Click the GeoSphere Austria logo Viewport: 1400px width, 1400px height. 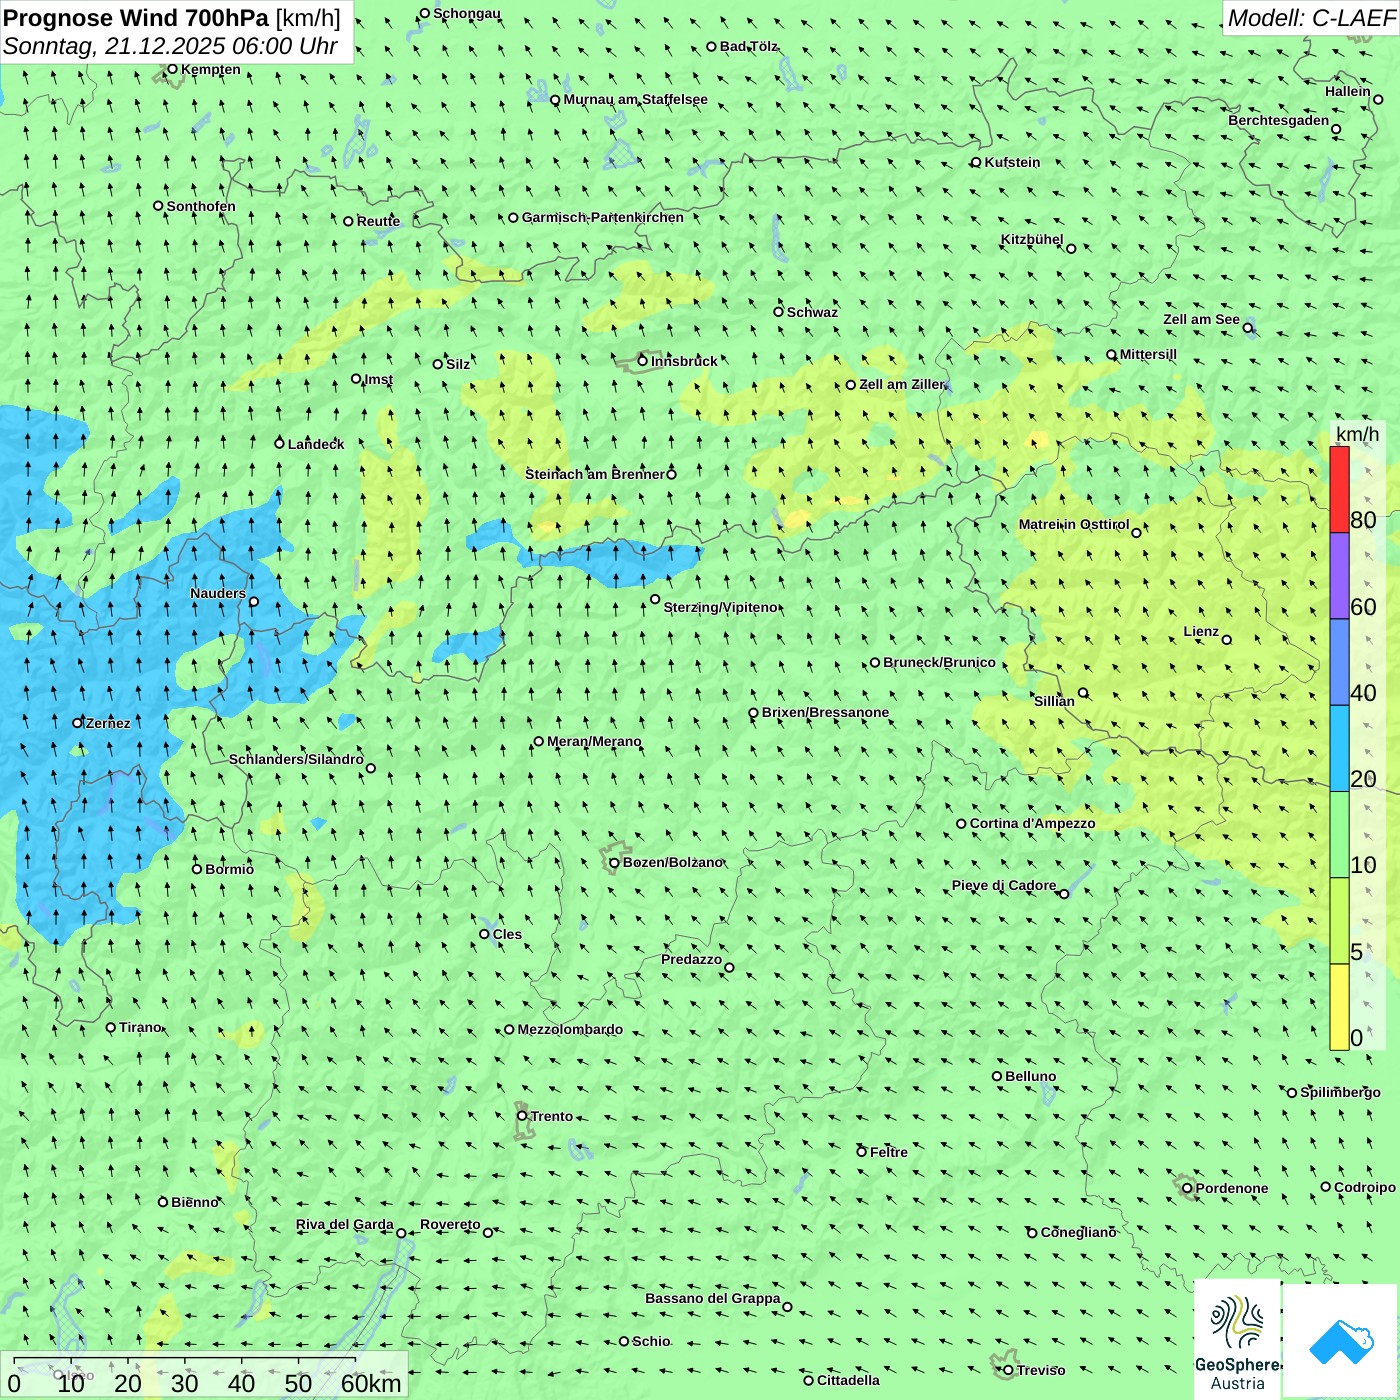click(x=1237, y=1339)
